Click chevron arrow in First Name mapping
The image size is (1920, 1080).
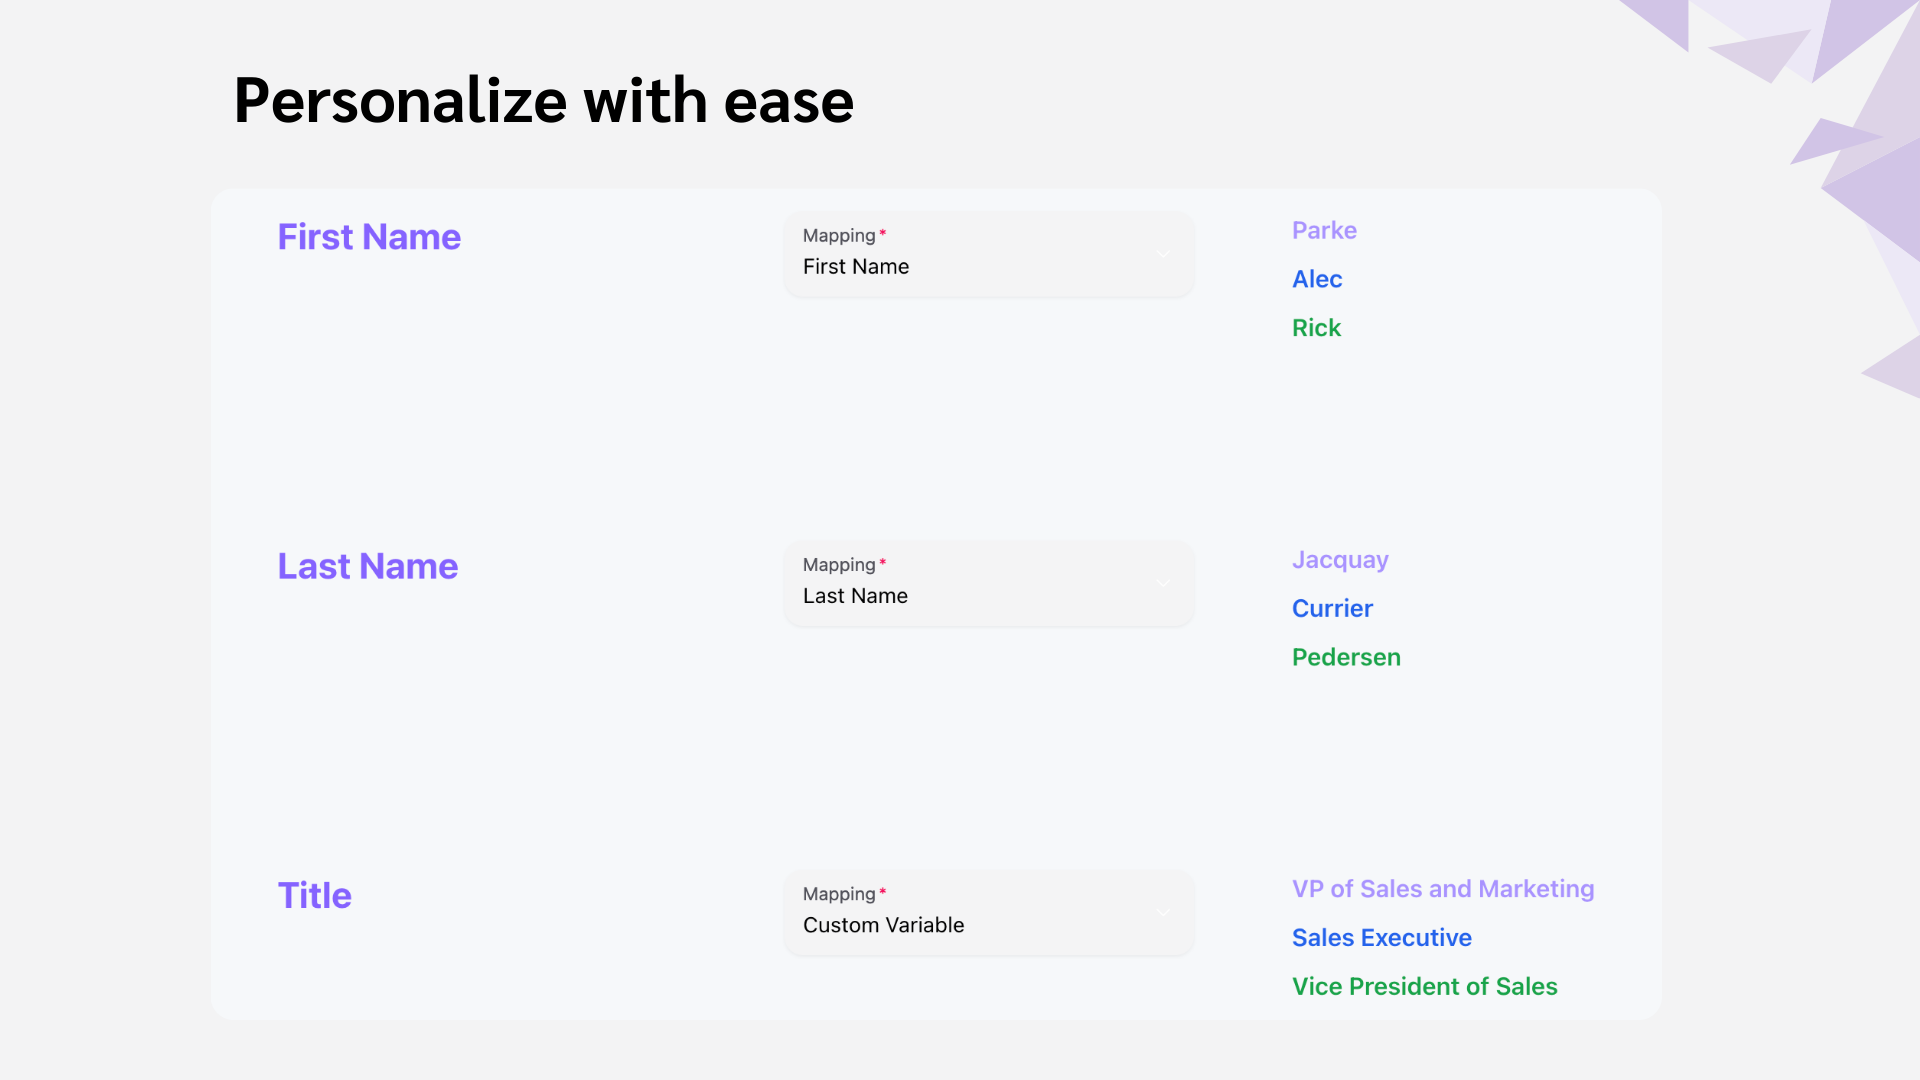pyautogui.click(x=1164, y=254)
